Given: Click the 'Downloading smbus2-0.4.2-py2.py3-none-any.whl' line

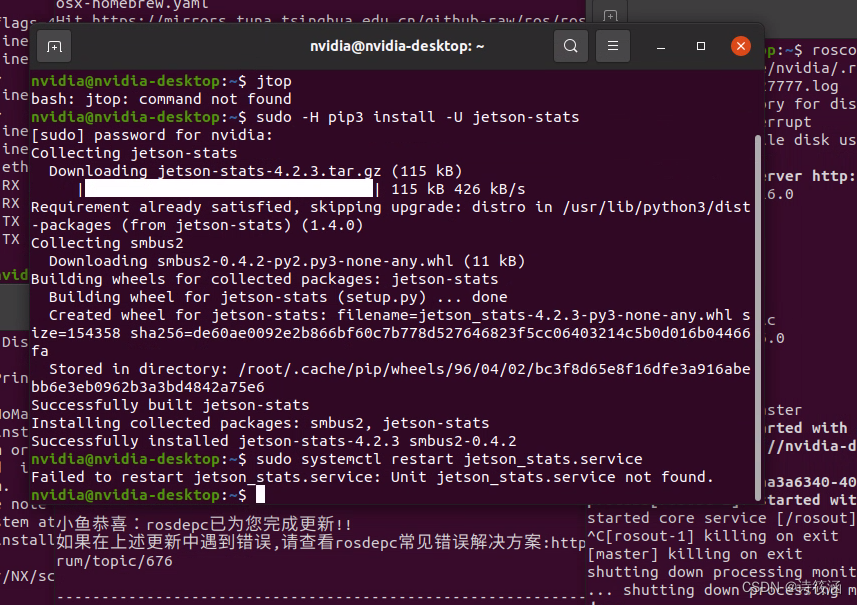Looking at the screenshot, I should click(287, 261).
